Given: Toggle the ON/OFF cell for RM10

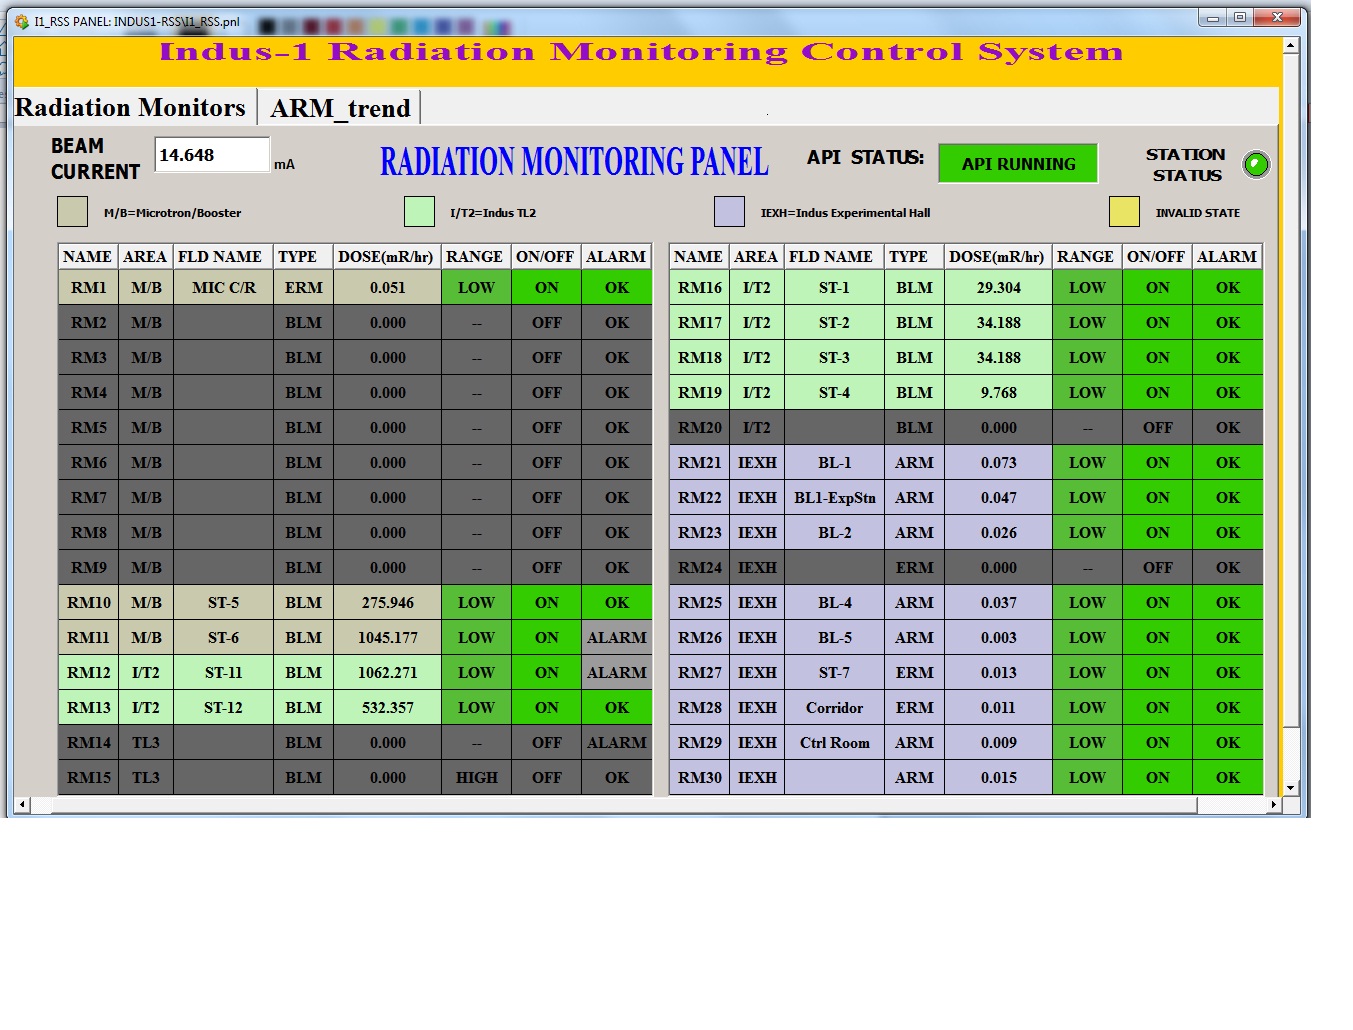Looking at the screenshot, I should tap(546, 602).
